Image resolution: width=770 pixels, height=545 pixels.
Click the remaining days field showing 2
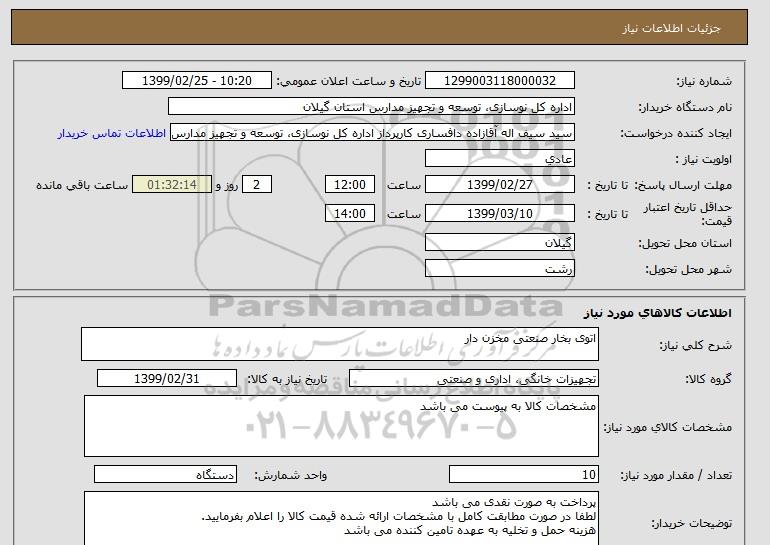[256, 185]
